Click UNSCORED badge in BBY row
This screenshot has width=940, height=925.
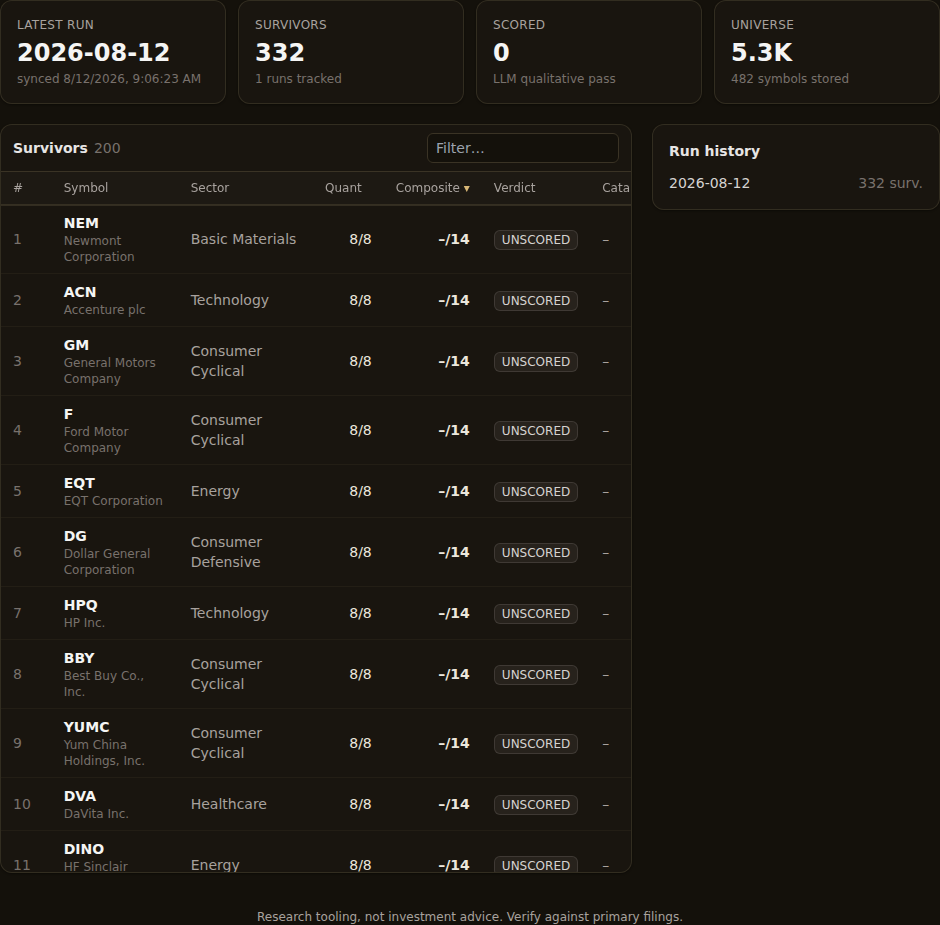click(x=535, y=675)
